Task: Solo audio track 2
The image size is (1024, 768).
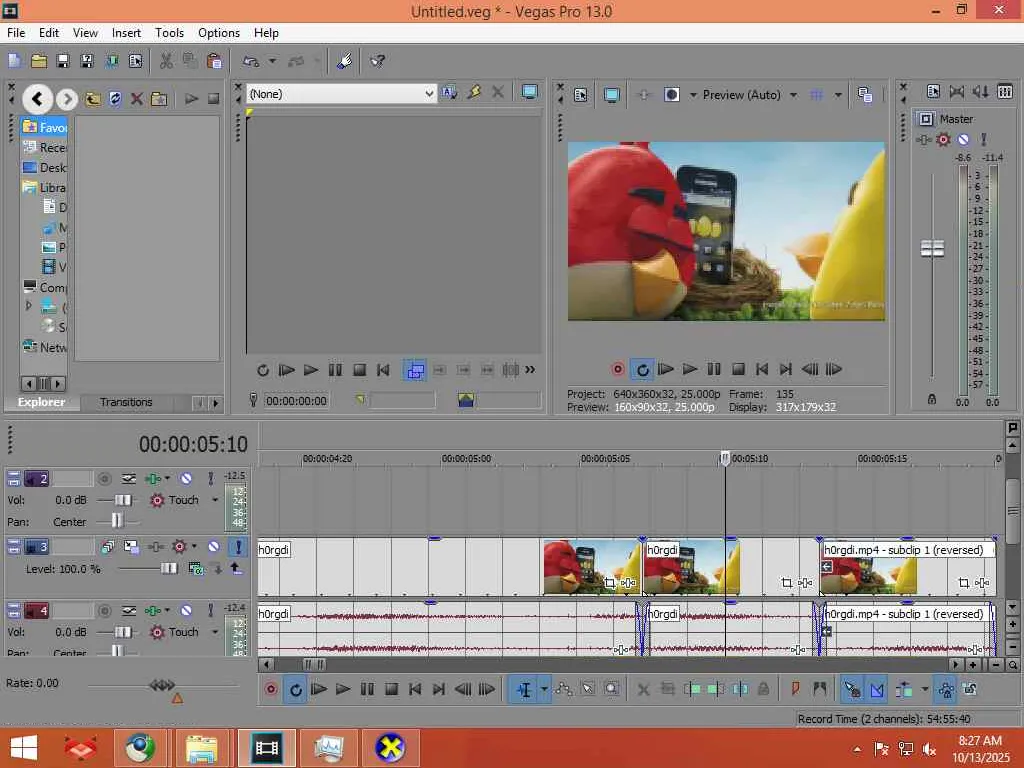Action: (210, 479)
